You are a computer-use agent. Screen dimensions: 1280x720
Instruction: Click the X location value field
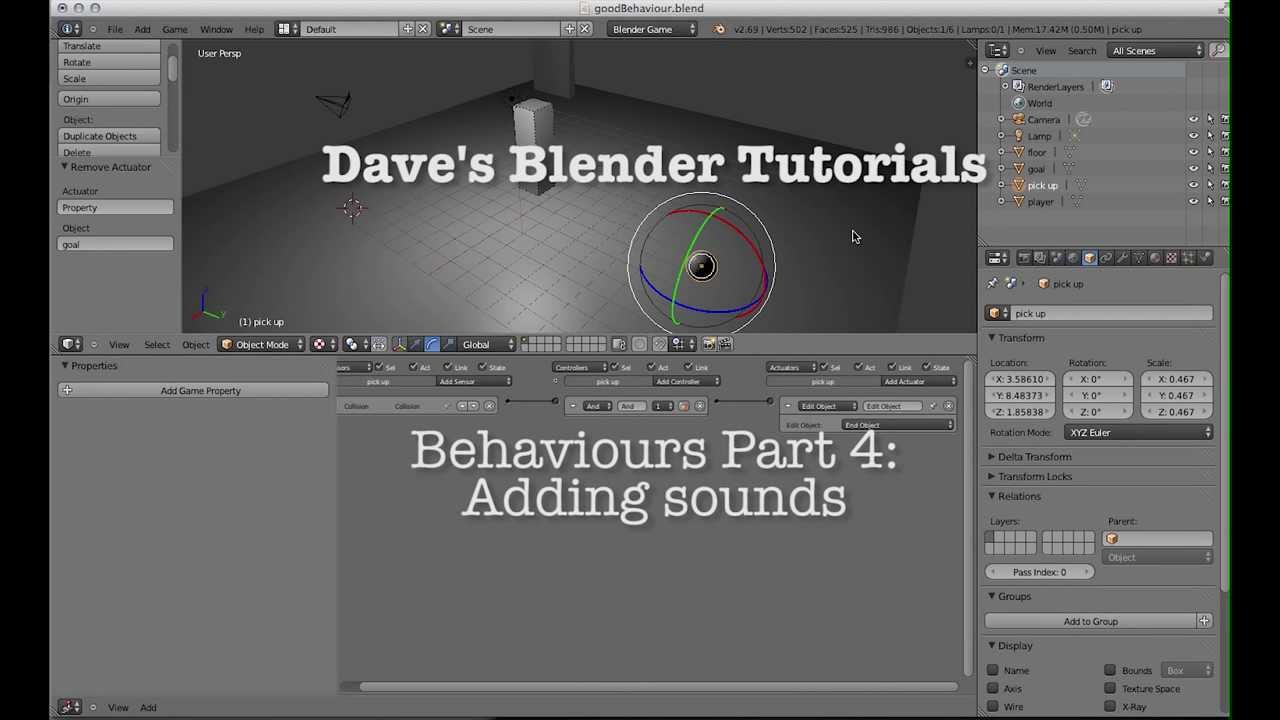pos(1019,379)
